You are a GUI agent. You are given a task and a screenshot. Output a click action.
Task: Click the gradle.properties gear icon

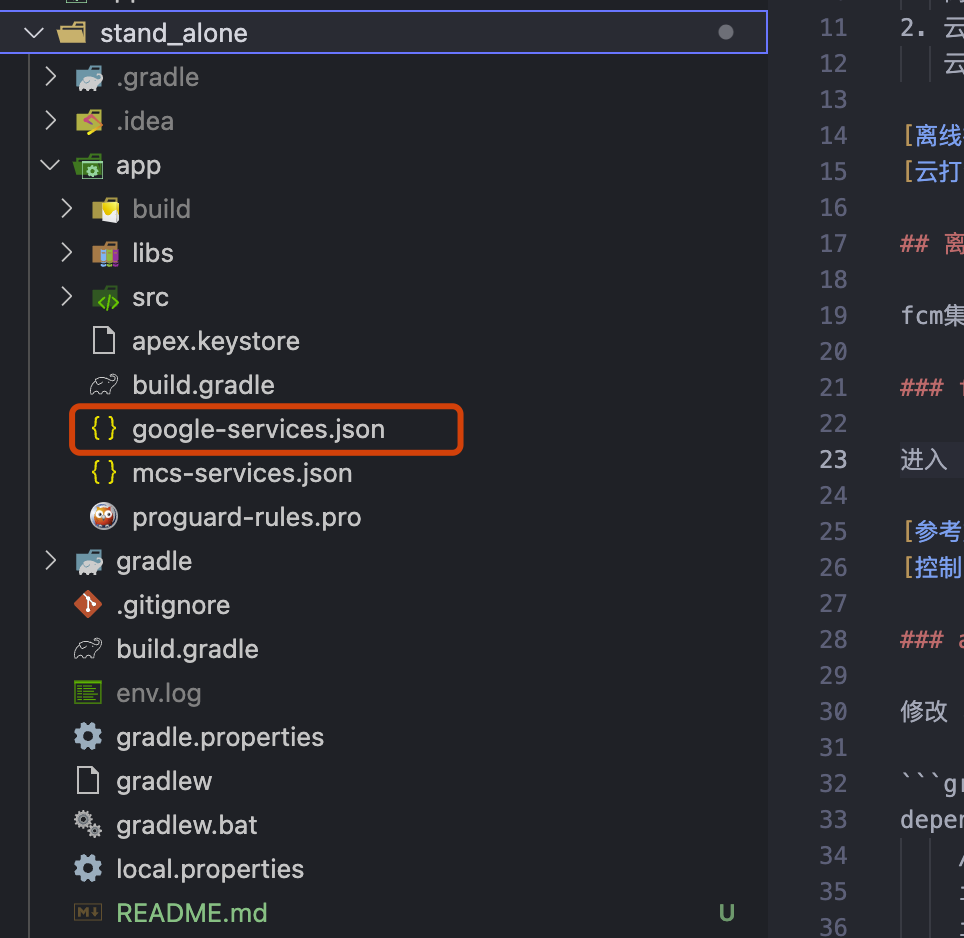click(x=88, y=737)
